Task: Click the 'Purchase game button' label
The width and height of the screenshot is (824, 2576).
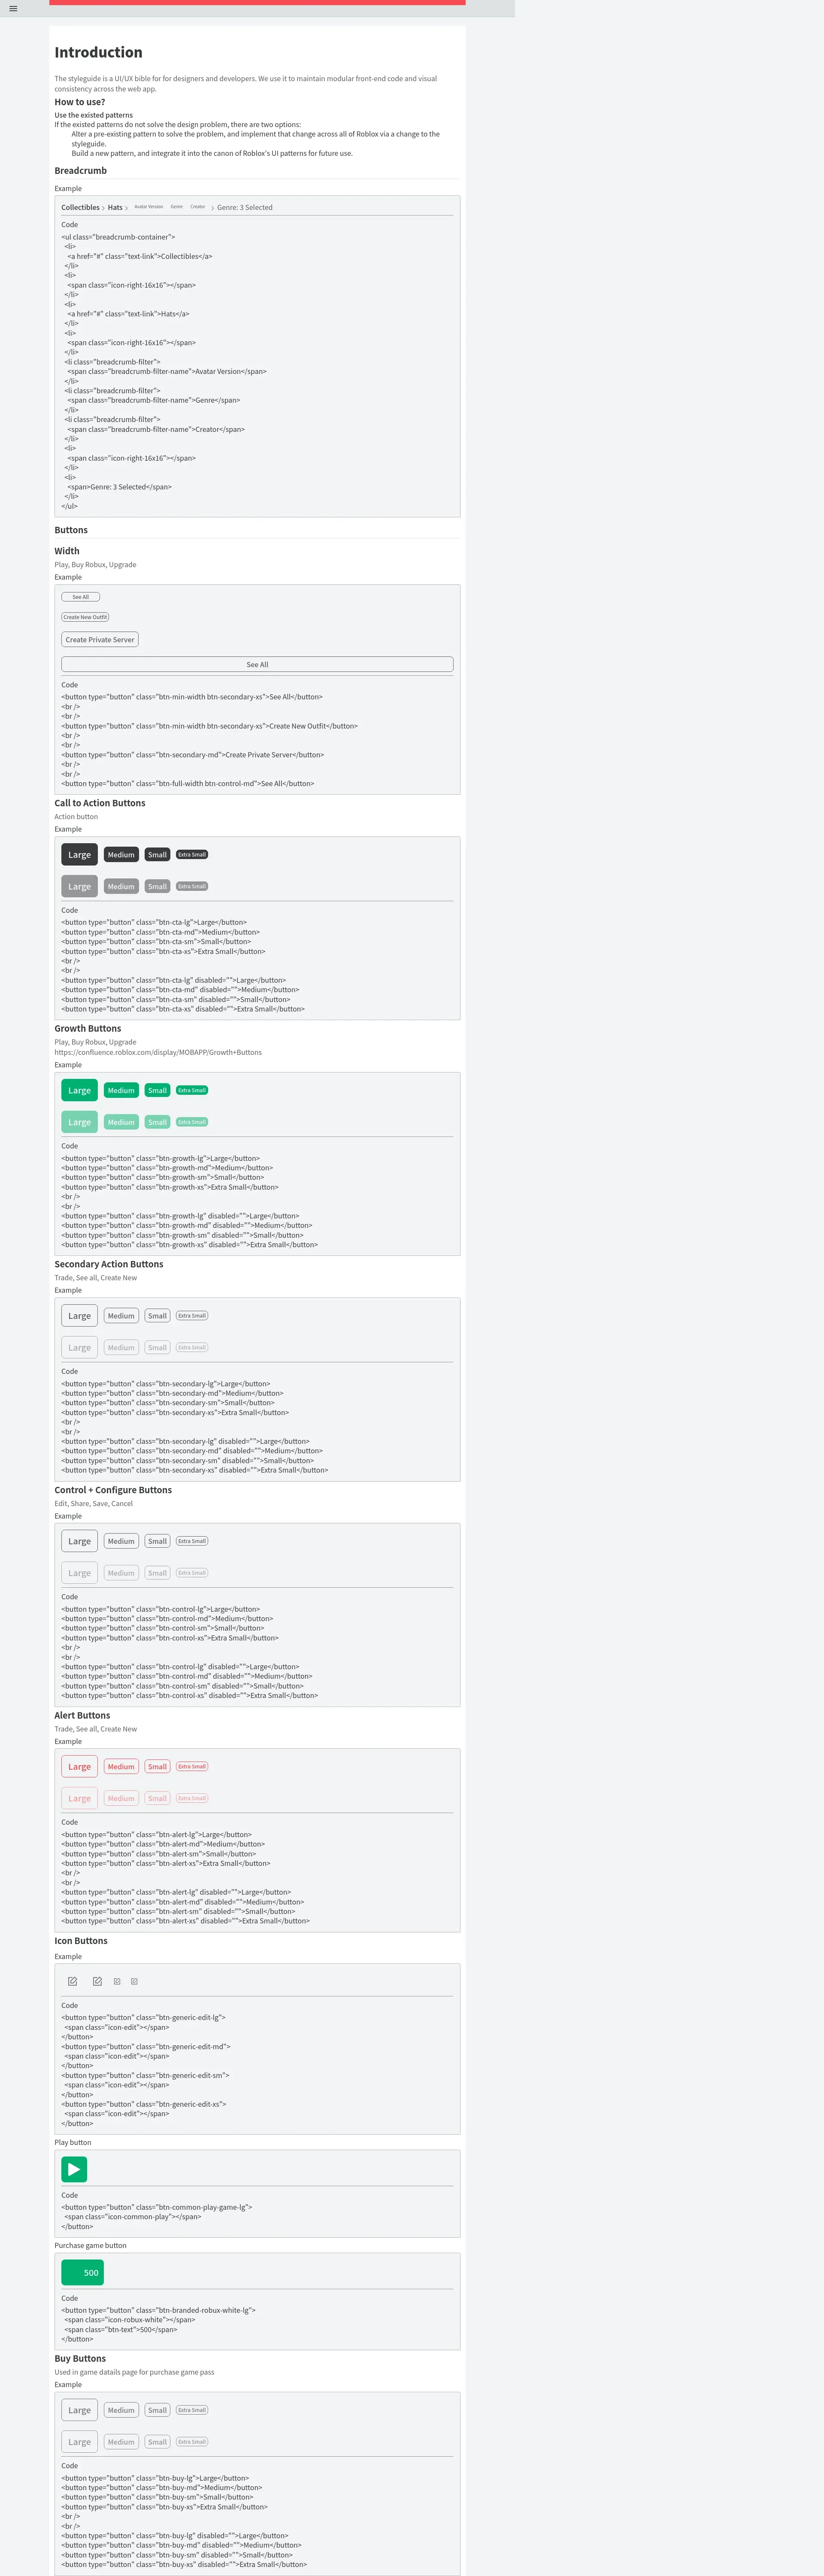Action: pyautogui.click(x=90, y=2246)
